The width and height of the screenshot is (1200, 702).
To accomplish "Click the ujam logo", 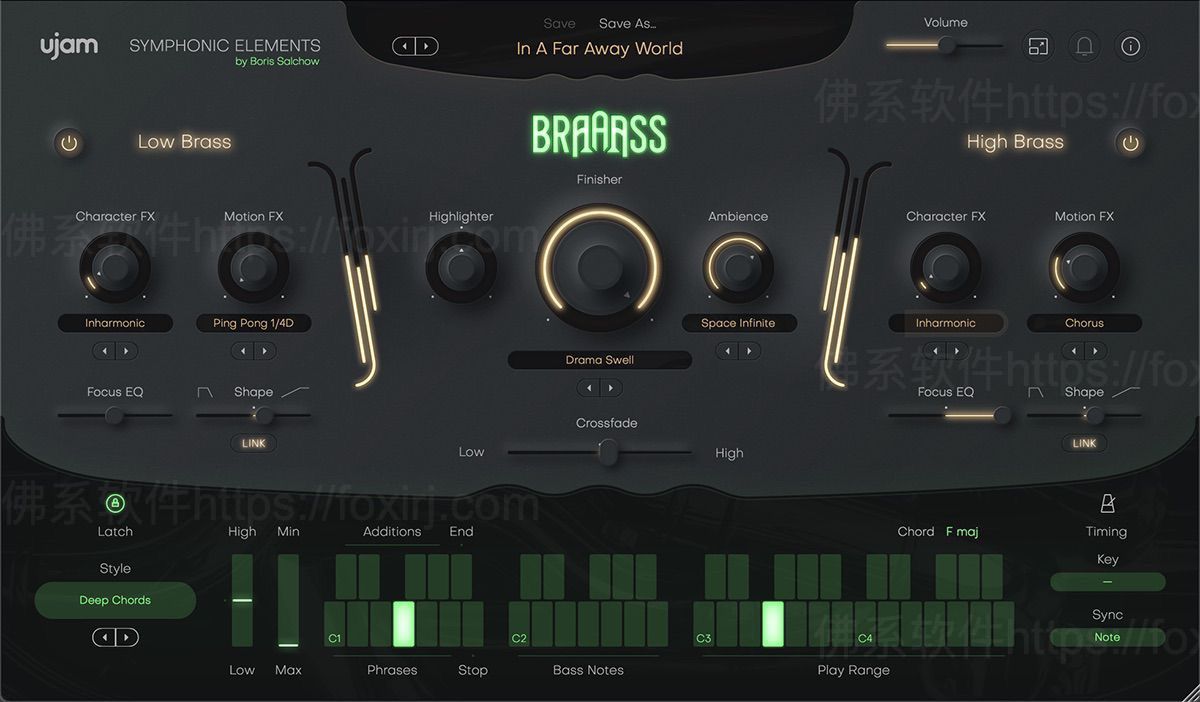I will click(x=70, y=44).
